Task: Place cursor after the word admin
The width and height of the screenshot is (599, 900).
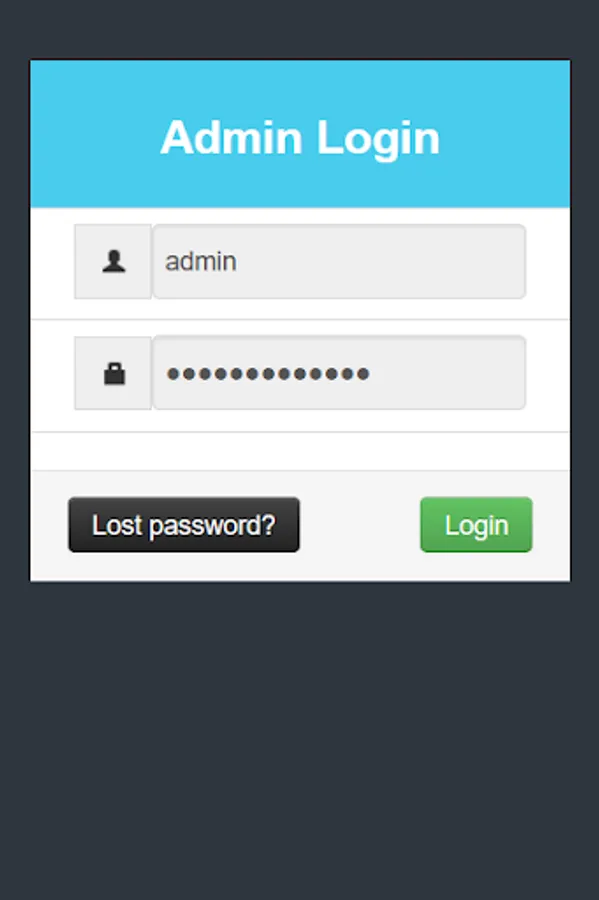Action: pyautogui.click(x=238, y=262)
